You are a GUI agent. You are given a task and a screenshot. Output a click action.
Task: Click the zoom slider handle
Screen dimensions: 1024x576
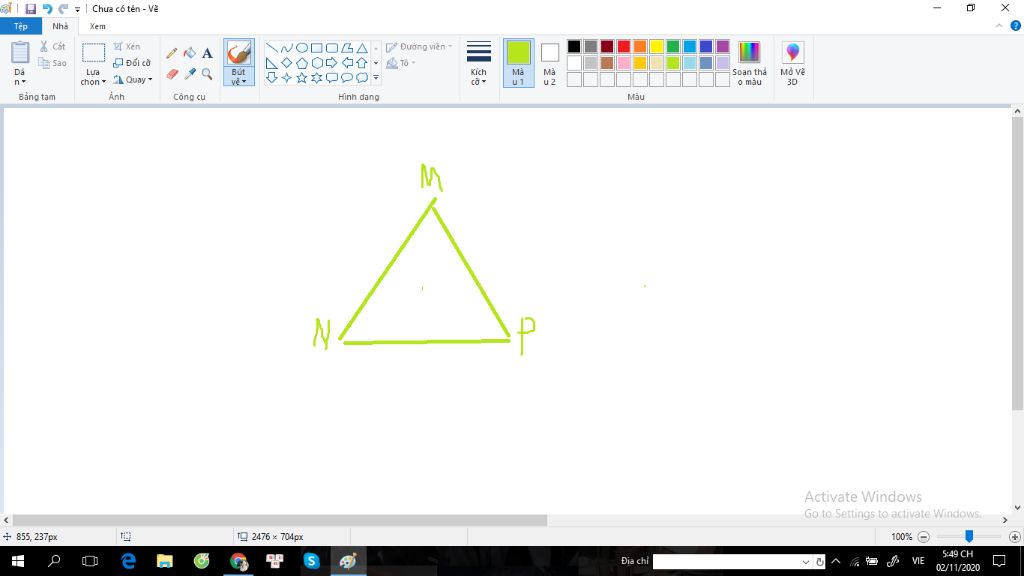tap(969, 536)
